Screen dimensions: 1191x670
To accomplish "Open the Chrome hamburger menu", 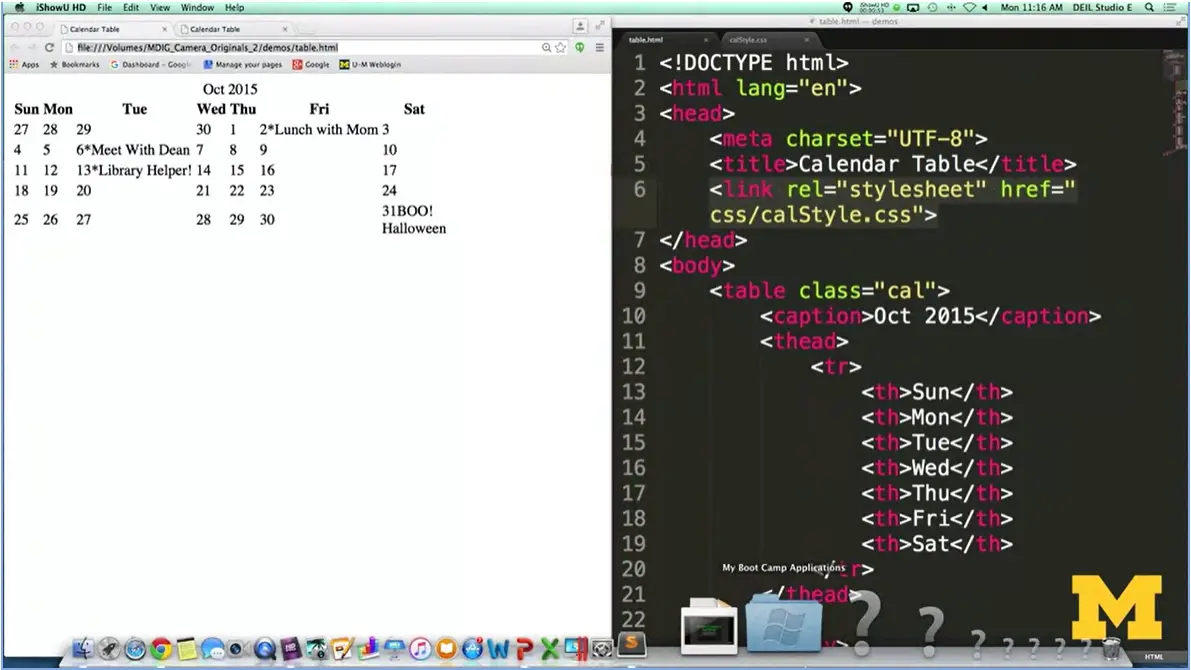I will tap(600, 47).
